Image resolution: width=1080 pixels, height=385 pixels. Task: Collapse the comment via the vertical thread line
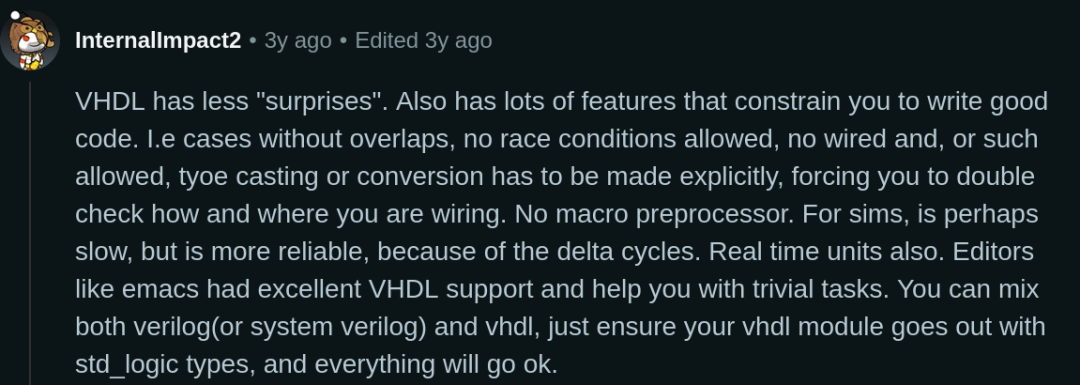[x=30, y=233]
